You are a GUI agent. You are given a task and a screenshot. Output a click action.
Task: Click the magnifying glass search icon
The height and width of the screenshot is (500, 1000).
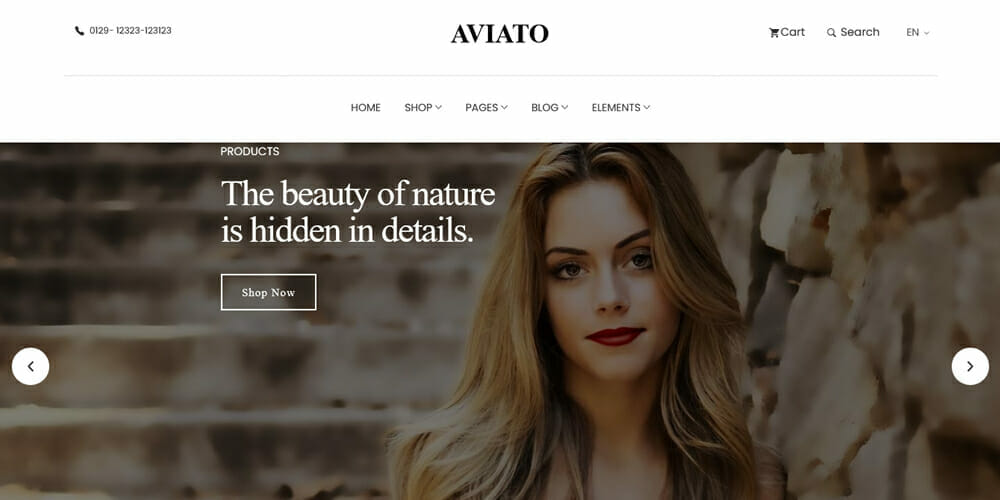tap(831, 33)
